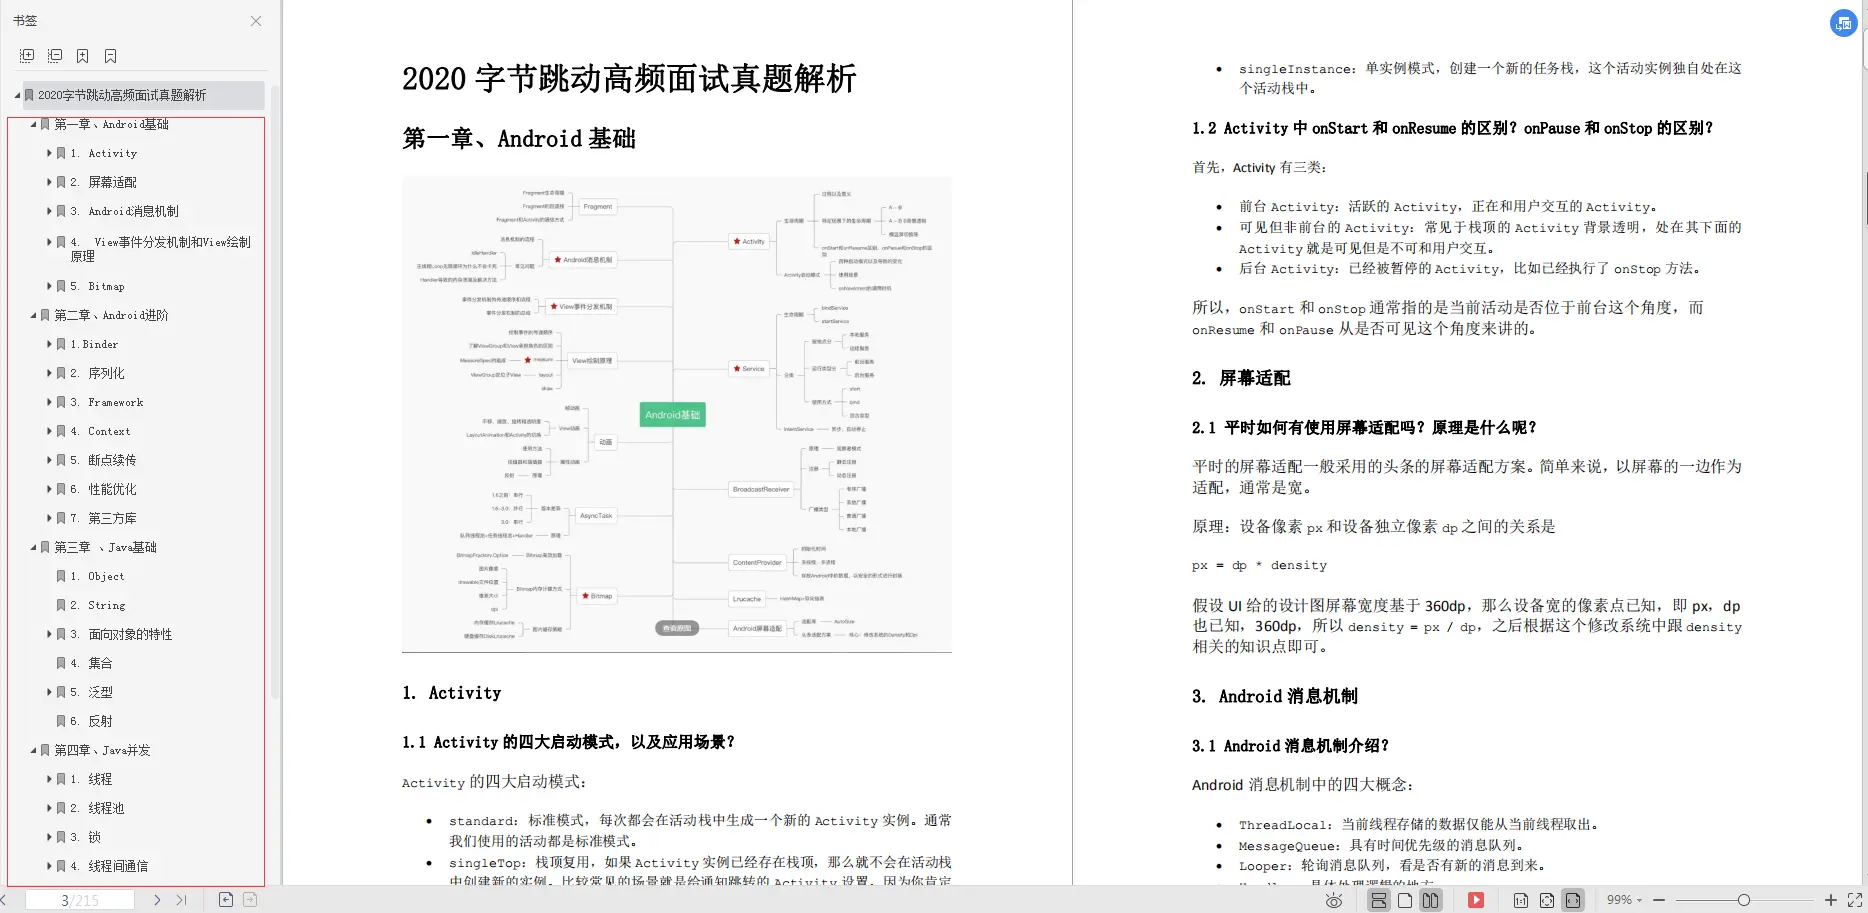
Task: Open bookmark 1. Object
Action: coord(98,576)
